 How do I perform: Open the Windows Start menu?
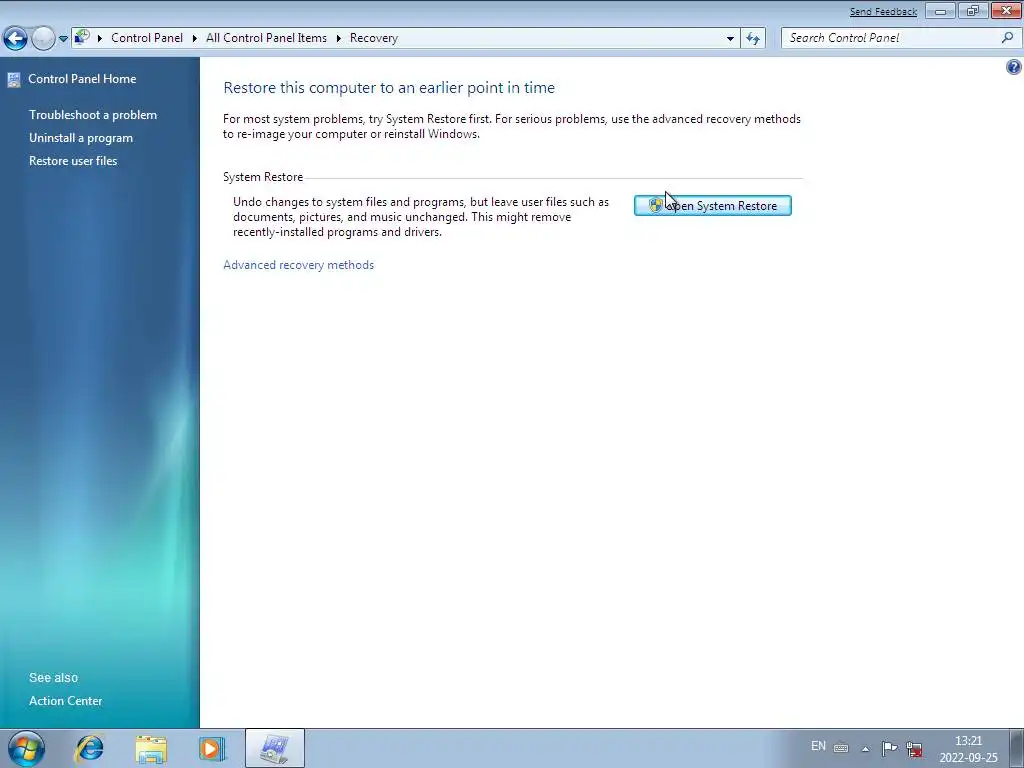point(26,748)
